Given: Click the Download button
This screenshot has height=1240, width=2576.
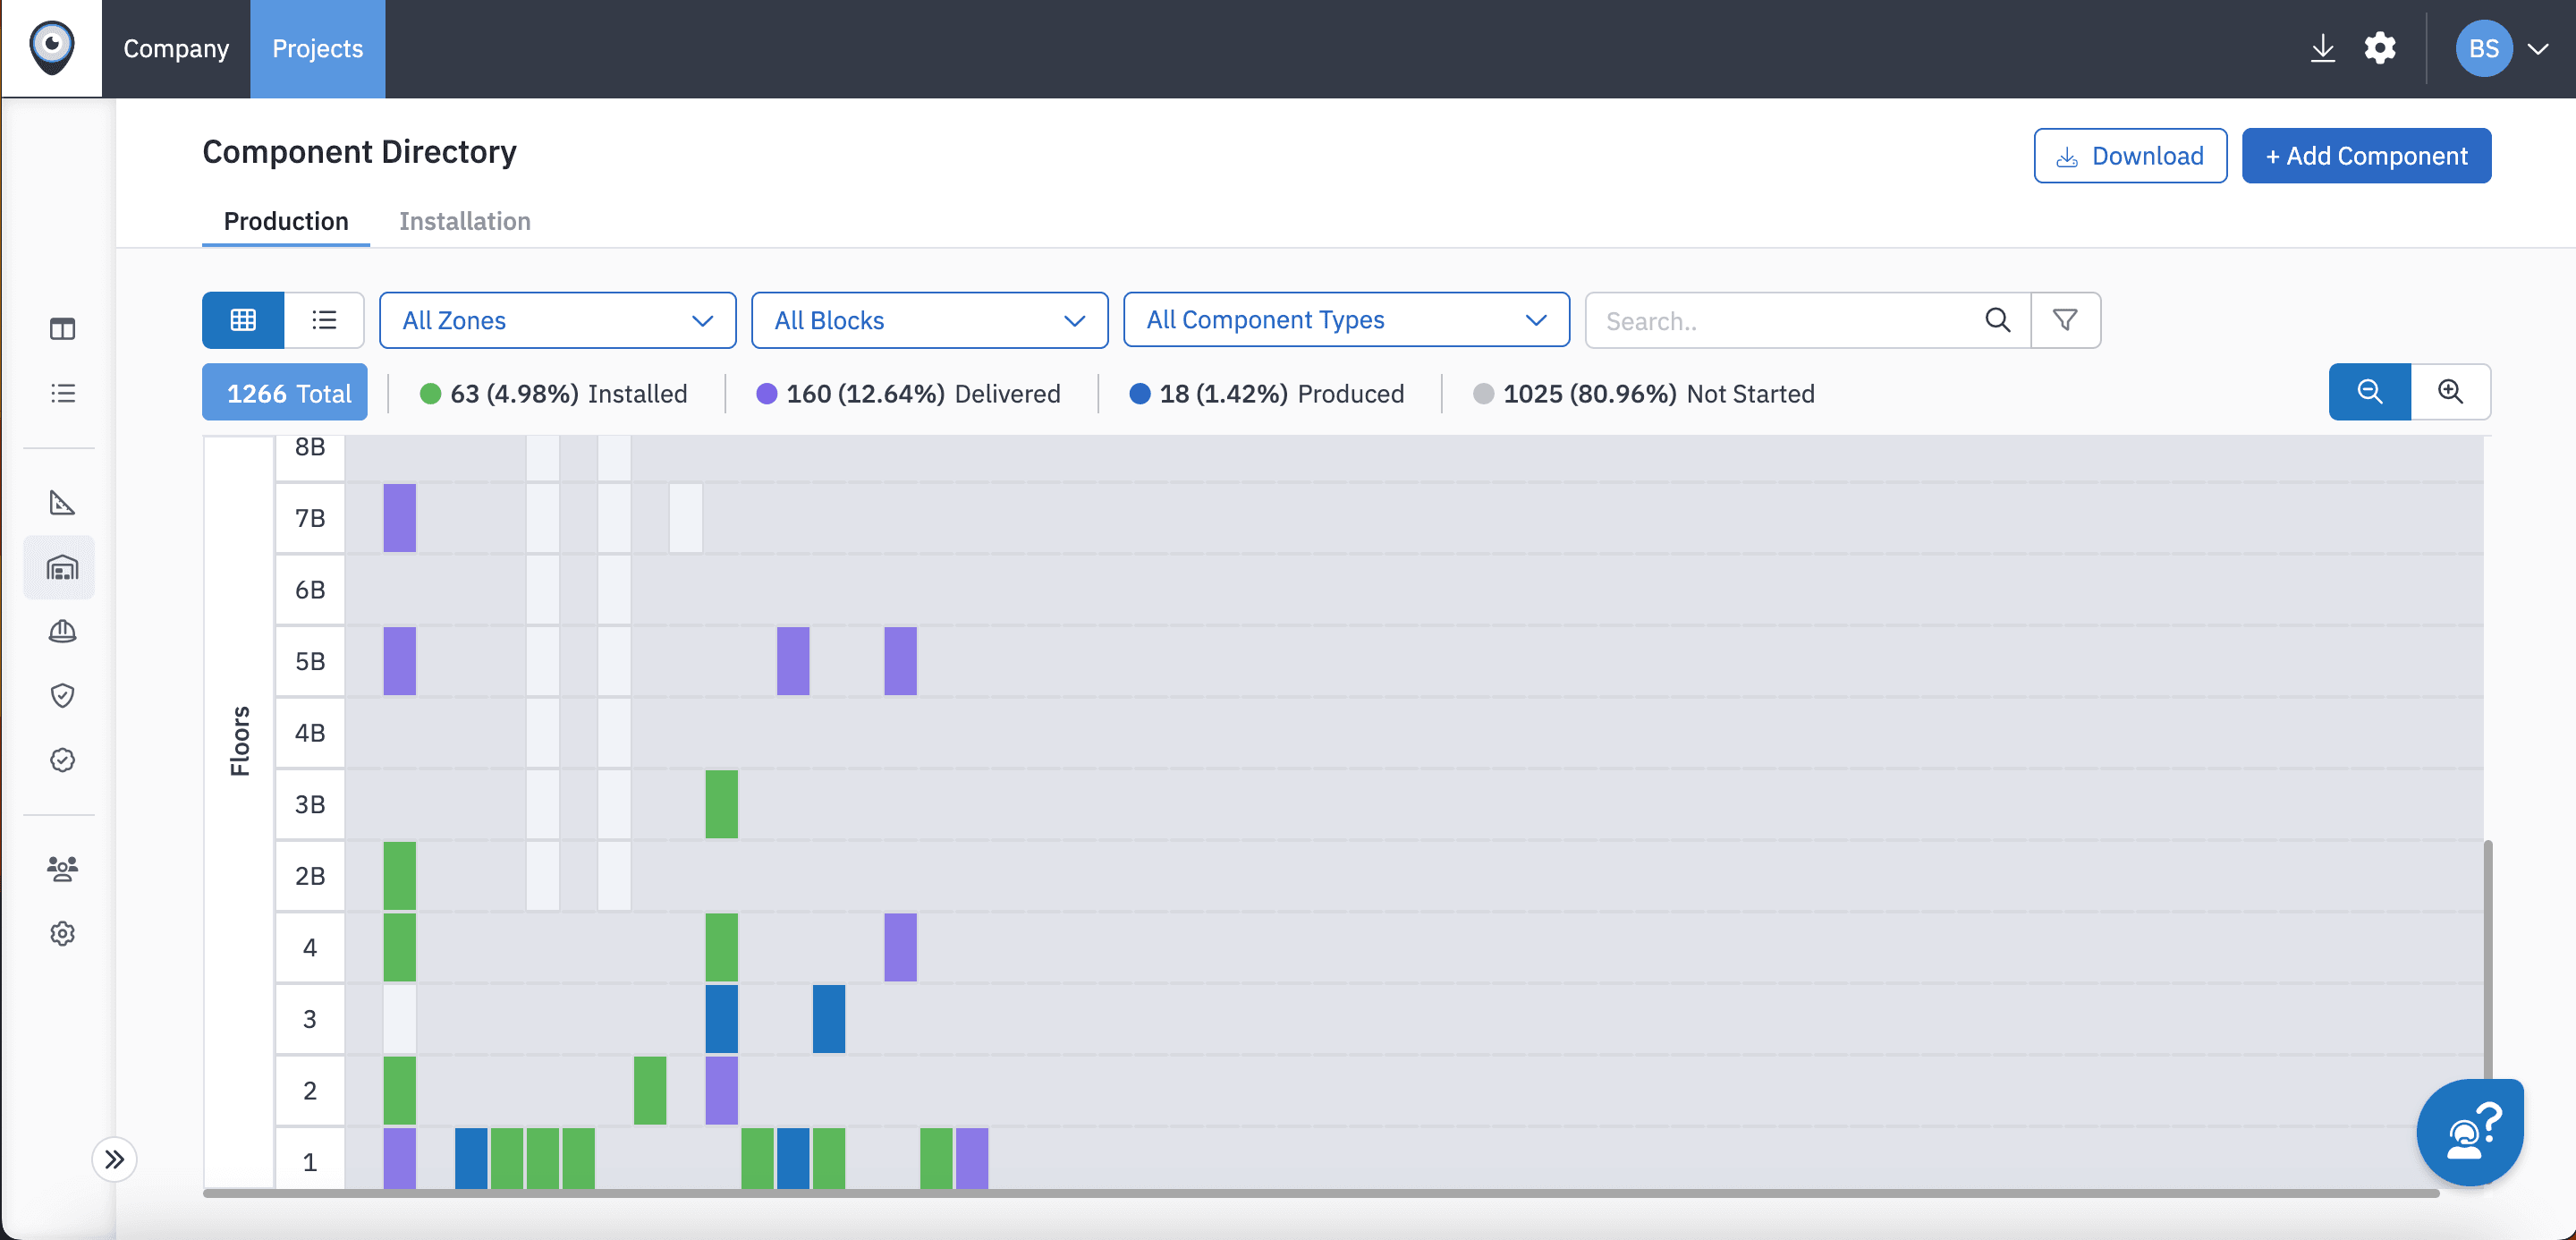Looking at the screenshot, I should click(x=2131, y=156).
